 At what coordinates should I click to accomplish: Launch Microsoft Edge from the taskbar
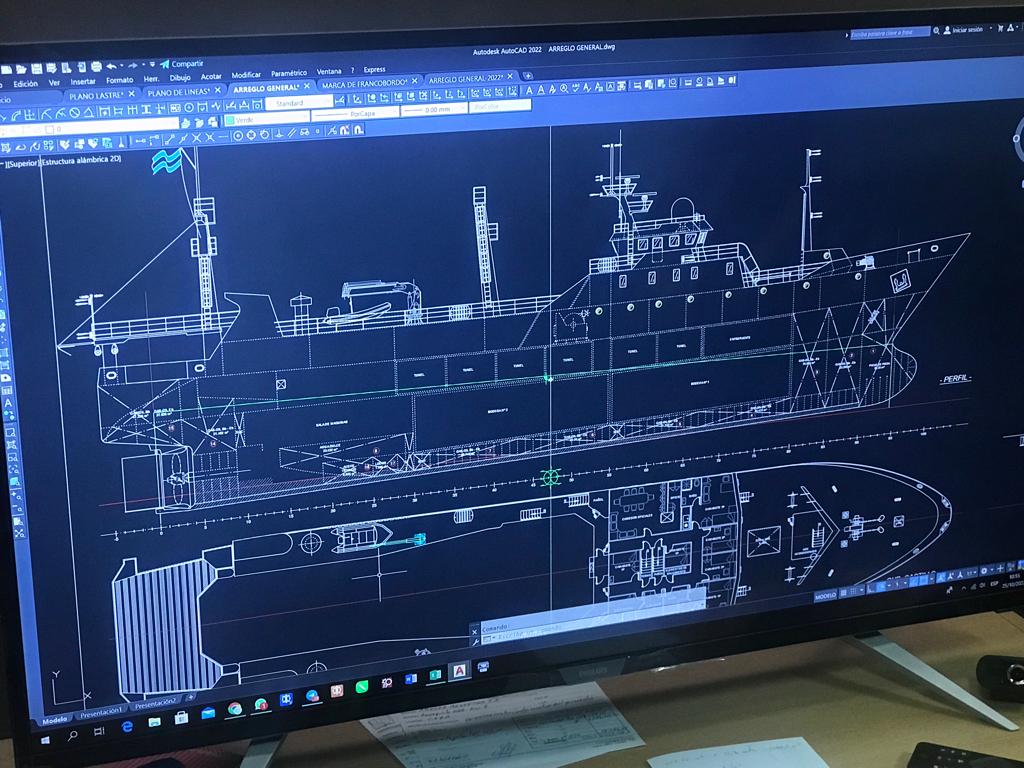[128, 727]
